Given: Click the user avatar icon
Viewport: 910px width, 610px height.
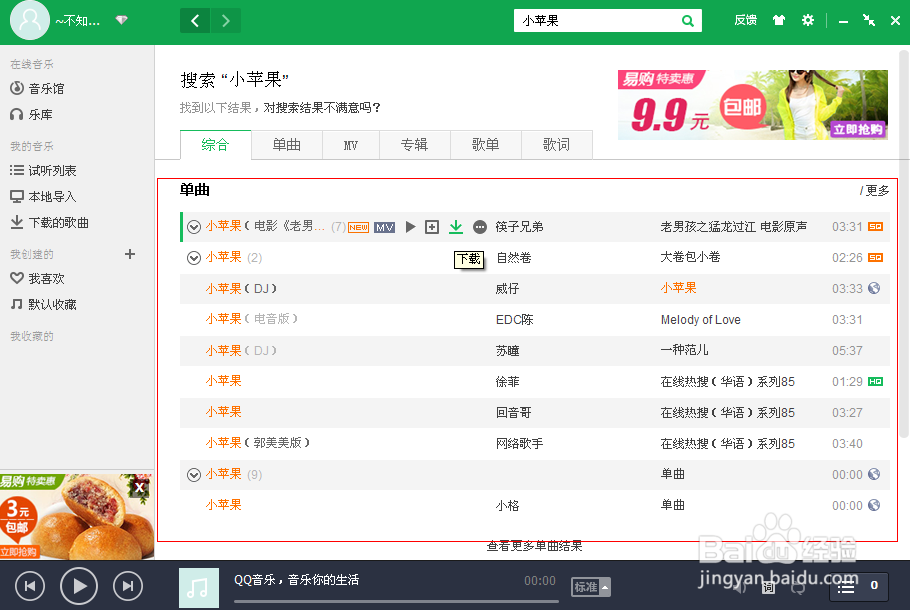Looking at the screenshot, I should (30, 20).
